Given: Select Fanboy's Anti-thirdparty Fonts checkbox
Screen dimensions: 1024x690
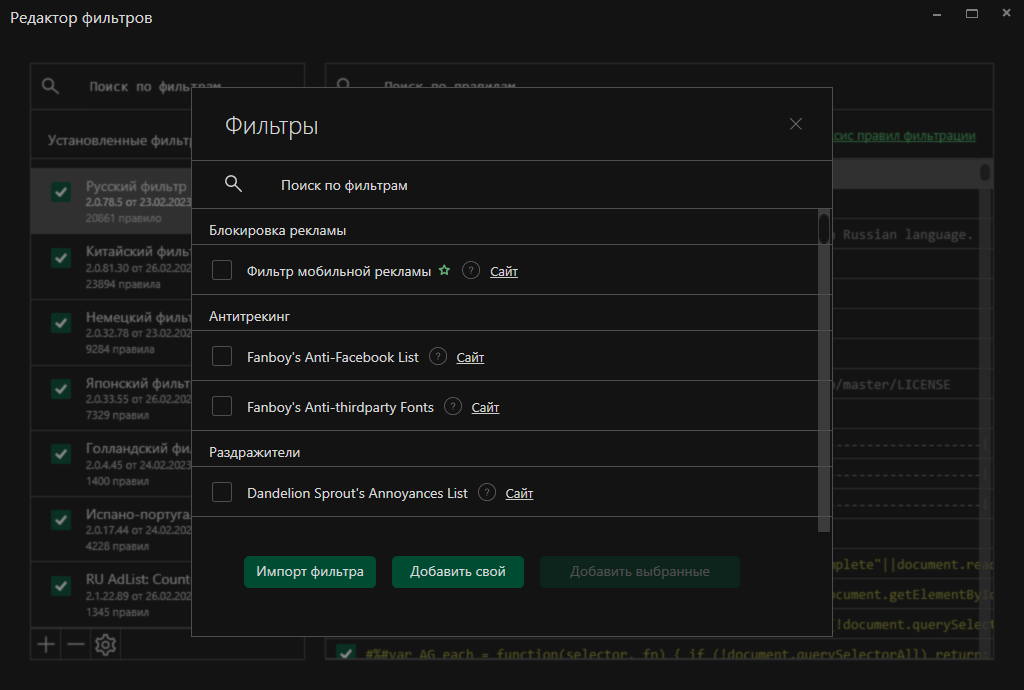Looking at the screenshot, I should coord(222,406).
